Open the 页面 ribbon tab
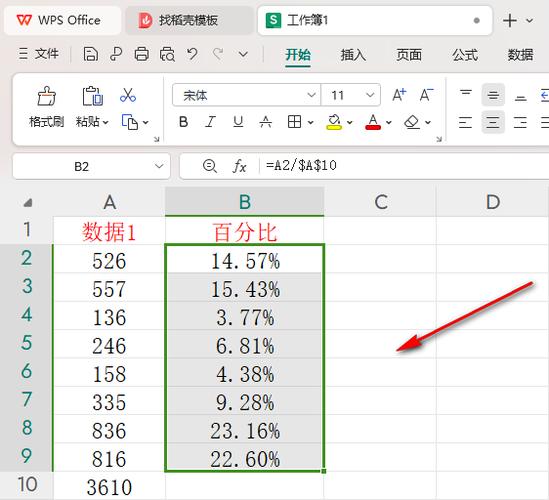Screen dimensions: 549x500 (409, 55)
